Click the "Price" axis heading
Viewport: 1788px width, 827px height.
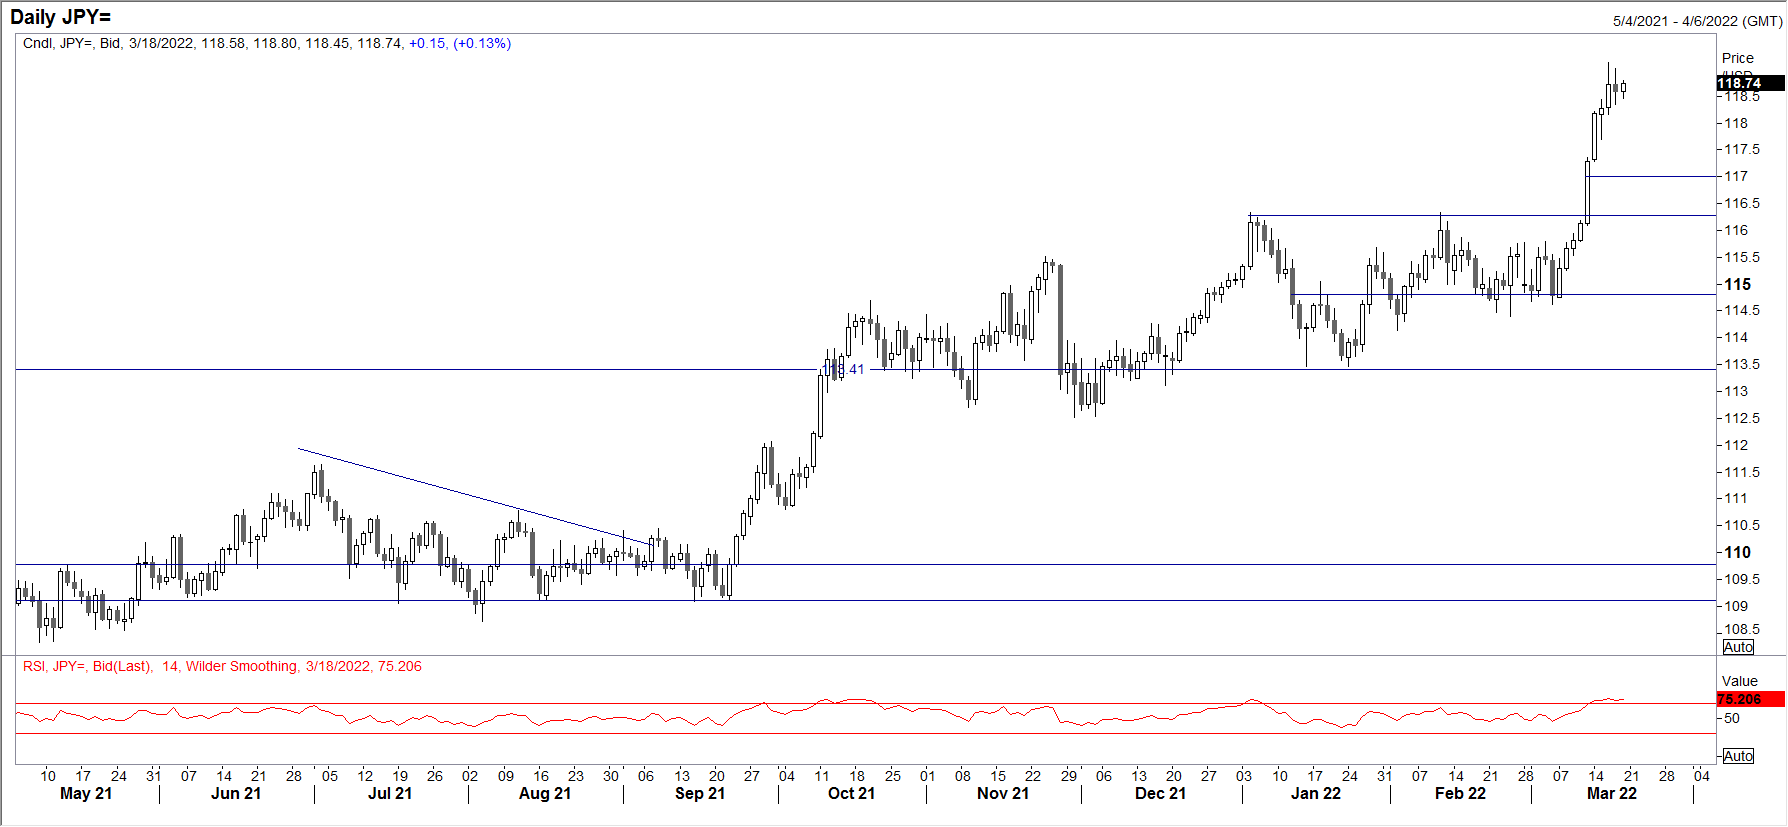point(1738,58)
